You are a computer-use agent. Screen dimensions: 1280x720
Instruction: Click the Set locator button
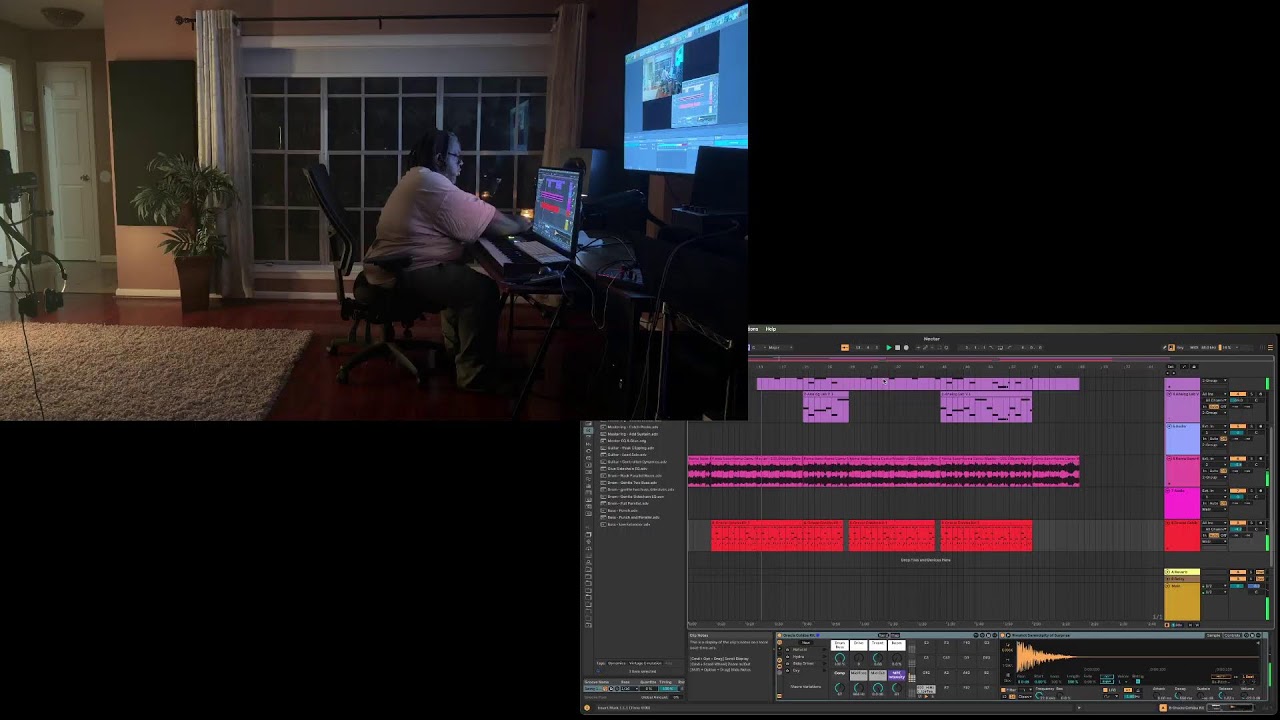point(1171,366)
